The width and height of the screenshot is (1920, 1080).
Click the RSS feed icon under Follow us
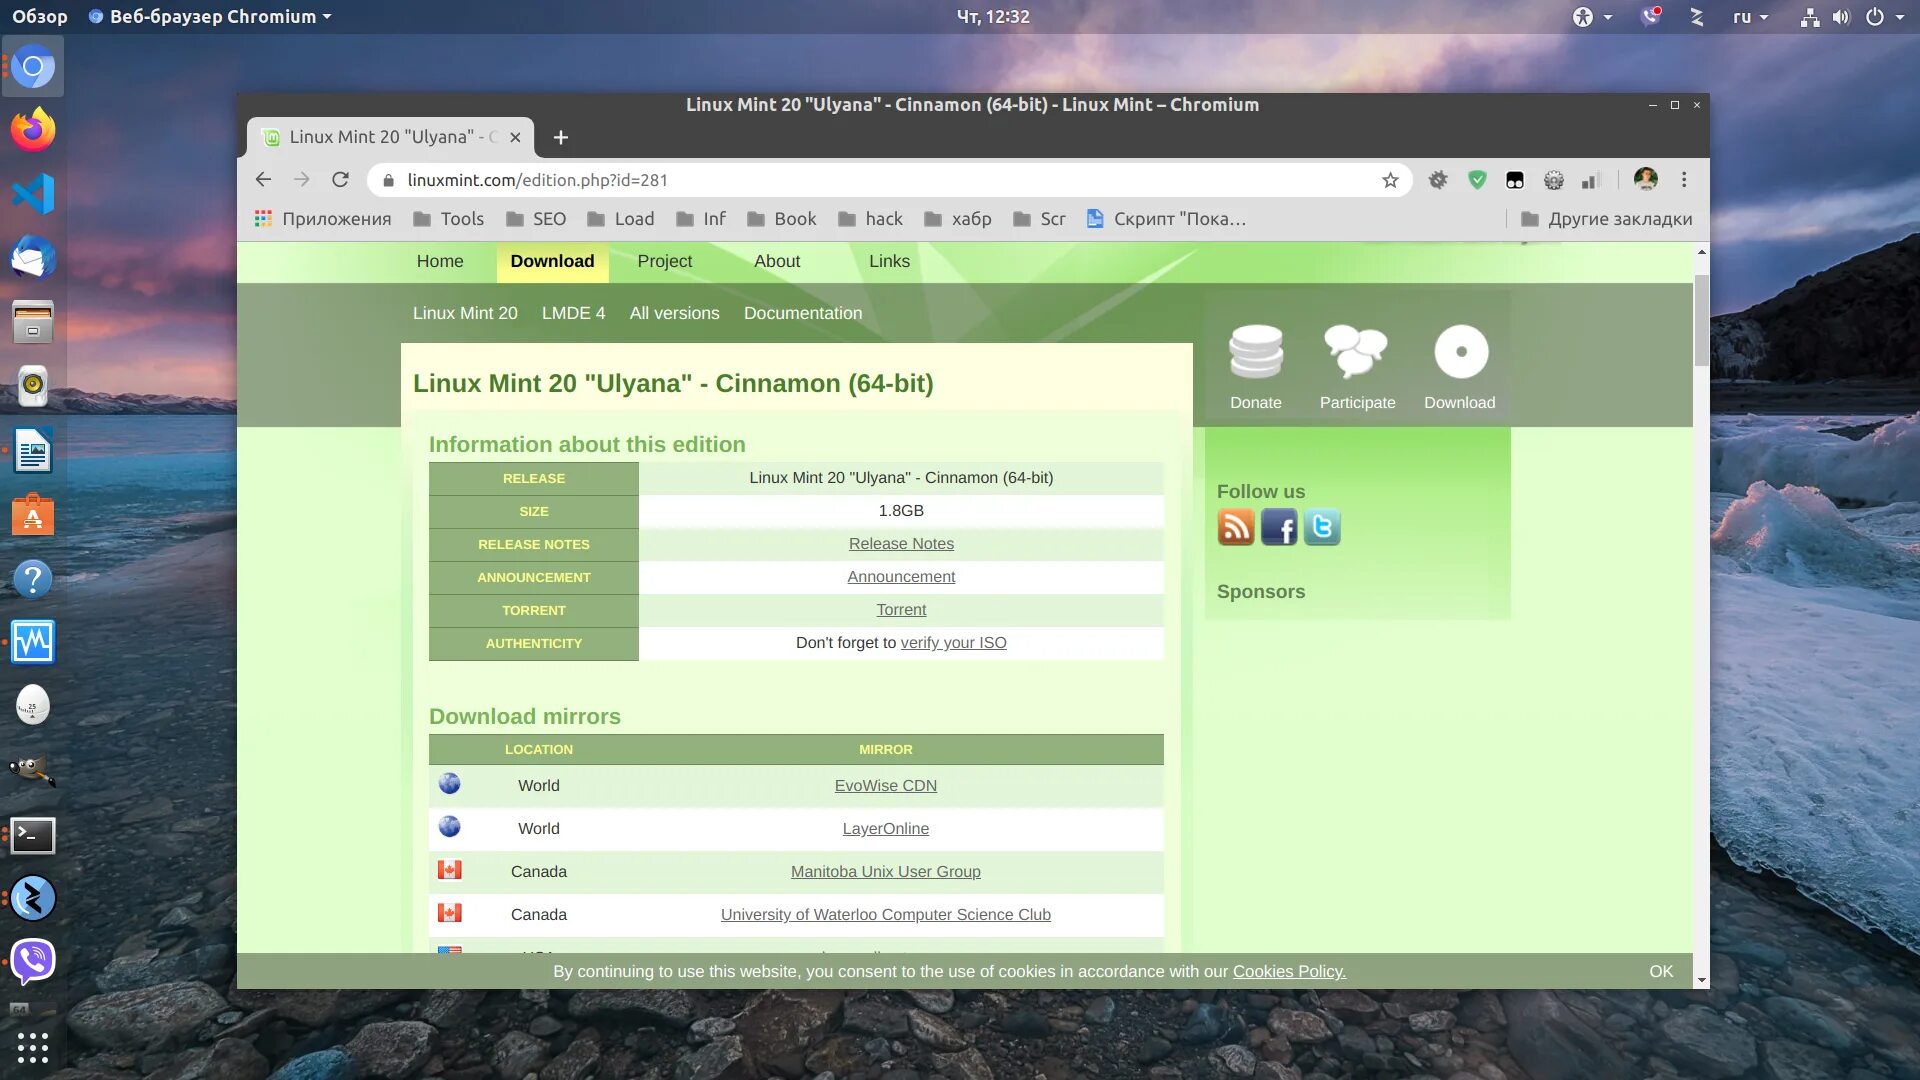[1236, 527]
